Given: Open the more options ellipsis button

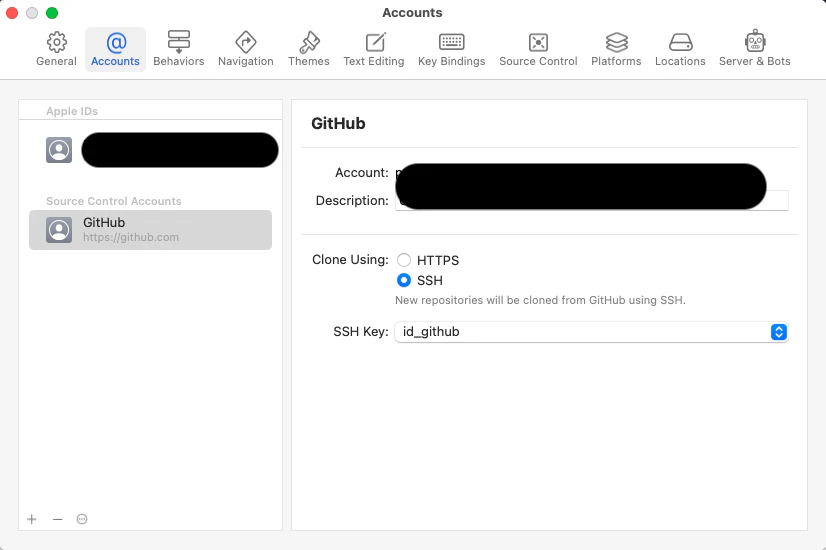Looking at the screenshot, I should pos(82,519).
